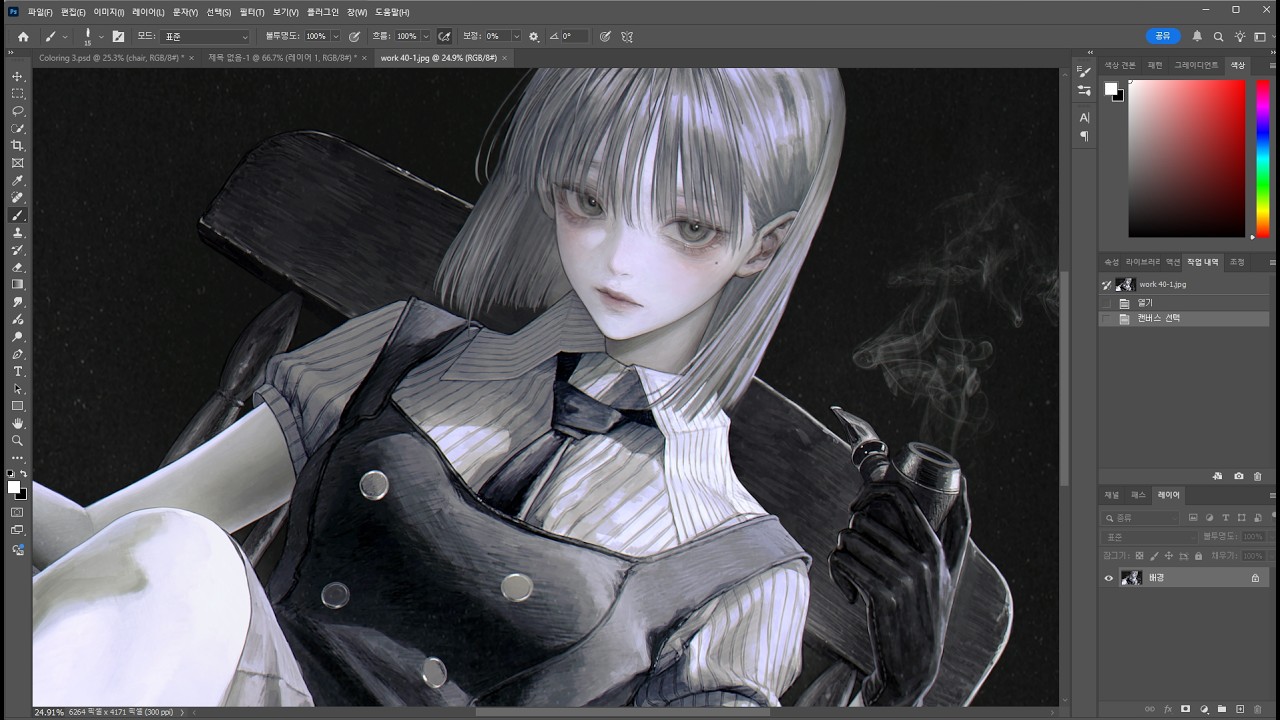Viewport: 1280px width, 720px height.
Task: Select the Eraser tool
Action: coord(17,267)
